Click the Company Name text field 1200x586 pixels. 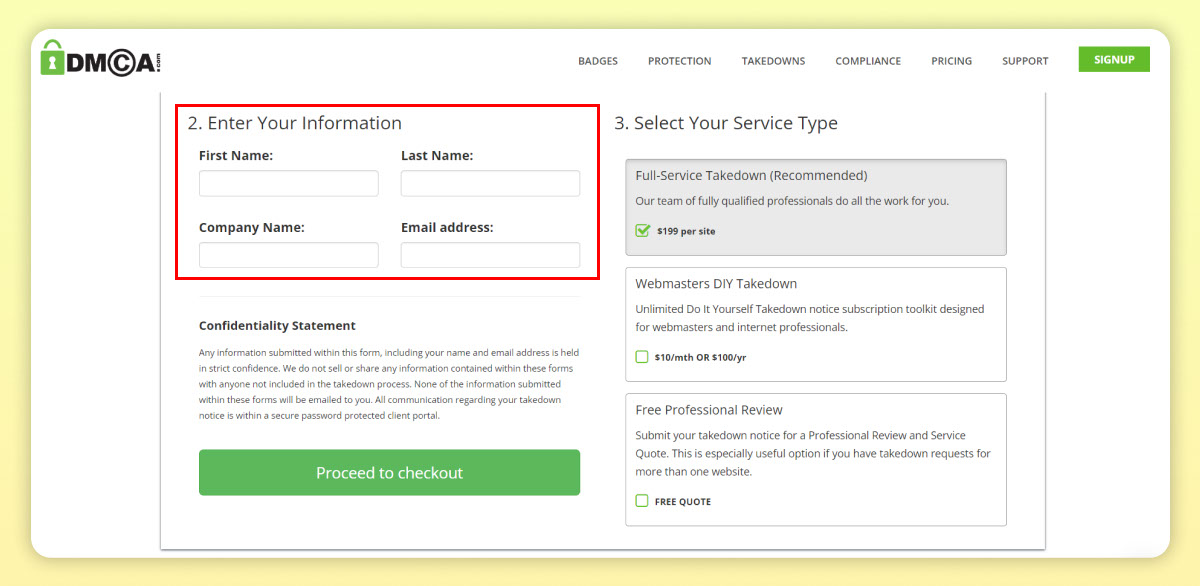[x=288, y=255]
